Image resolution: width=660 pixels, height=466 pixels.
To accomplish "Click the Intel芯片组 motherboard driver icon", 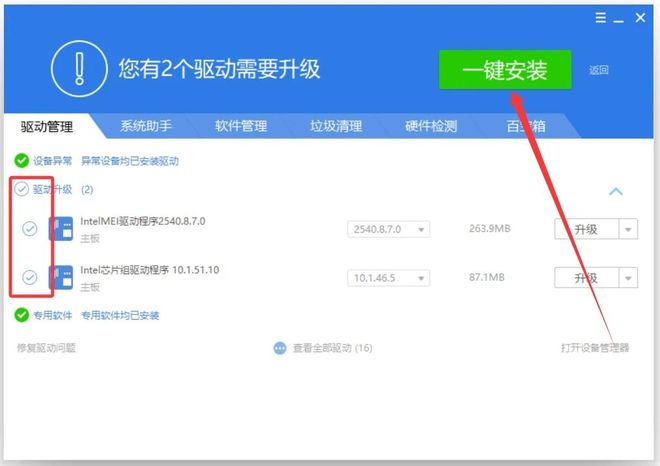I will coord(61,277).
